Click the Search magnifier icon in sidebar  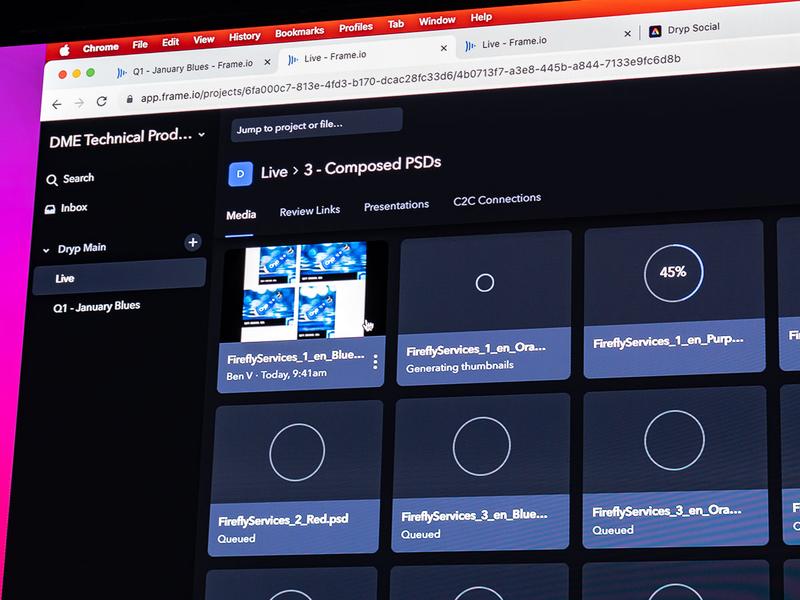click(52, 180)
